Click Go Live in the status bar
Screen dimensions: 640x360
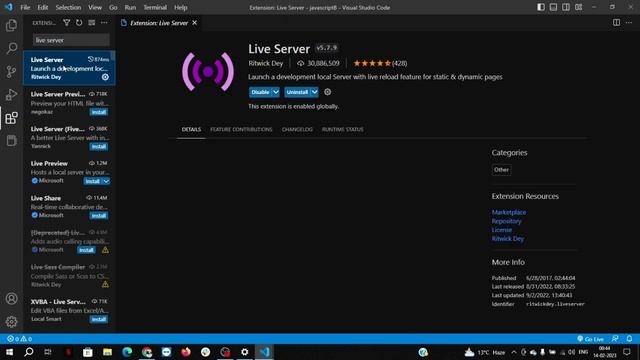pos(590,339)
